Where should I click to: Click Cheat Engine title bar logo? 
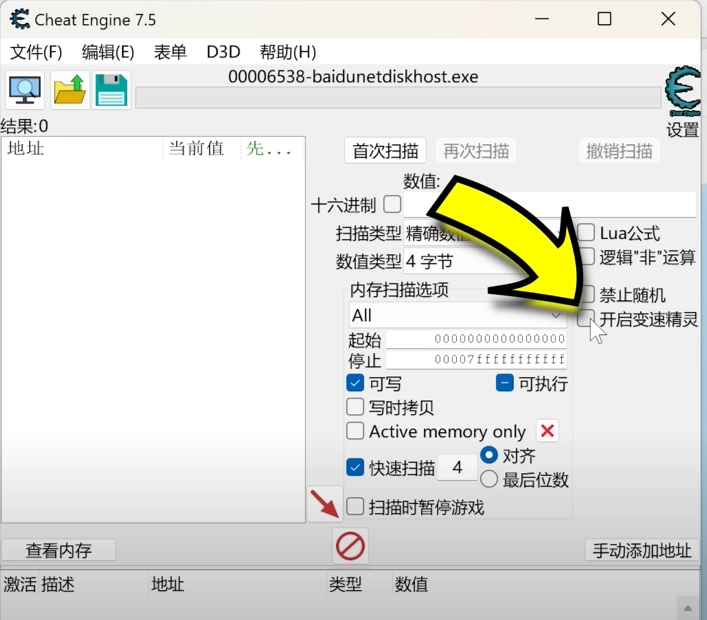pyautogui.click(x=18, y=19)
